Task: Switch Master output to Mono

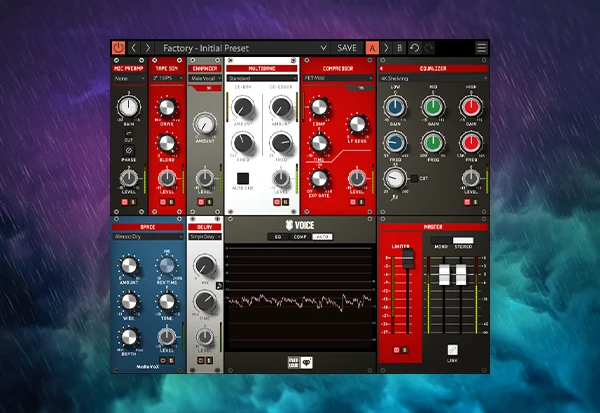Action: pos(441,240)
